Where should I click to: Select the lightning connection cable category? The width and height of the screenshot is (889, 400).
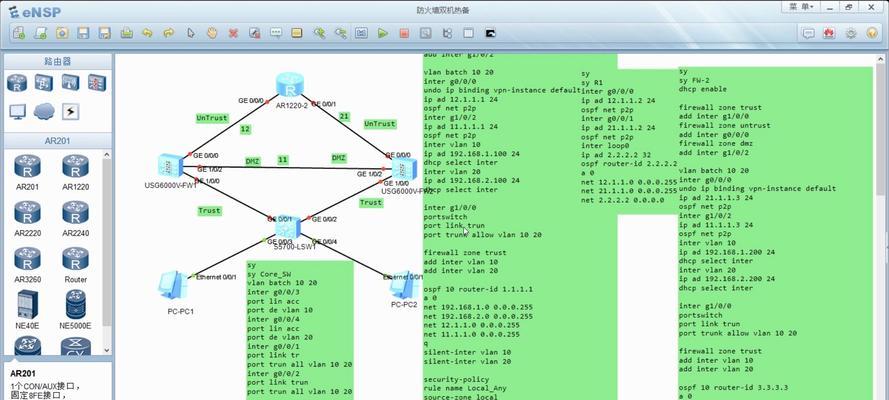70,112
